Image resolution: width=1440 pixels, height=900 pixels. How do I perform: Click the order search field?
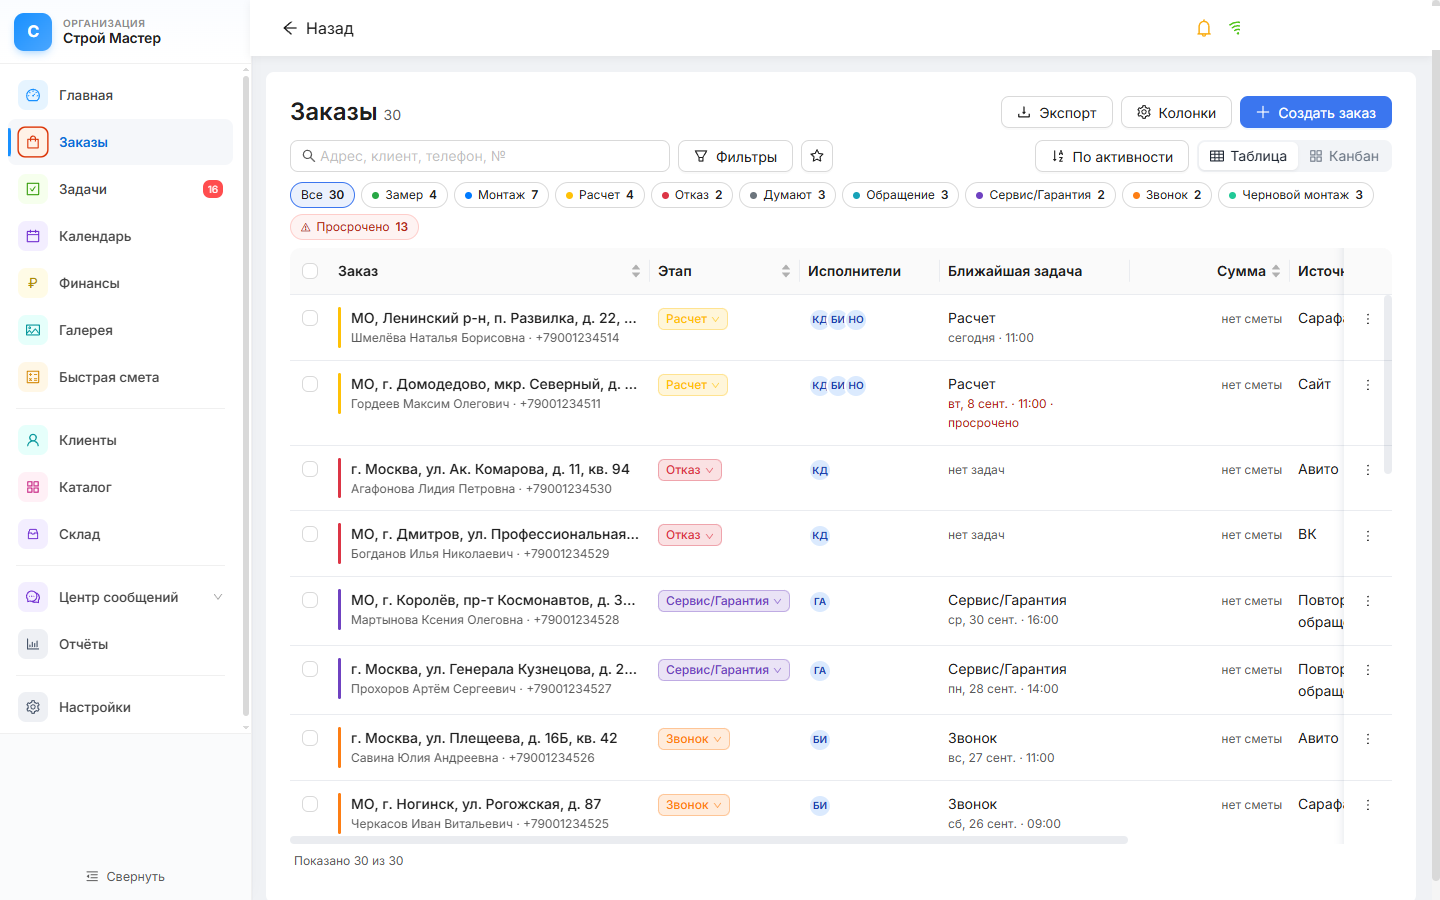480,156
